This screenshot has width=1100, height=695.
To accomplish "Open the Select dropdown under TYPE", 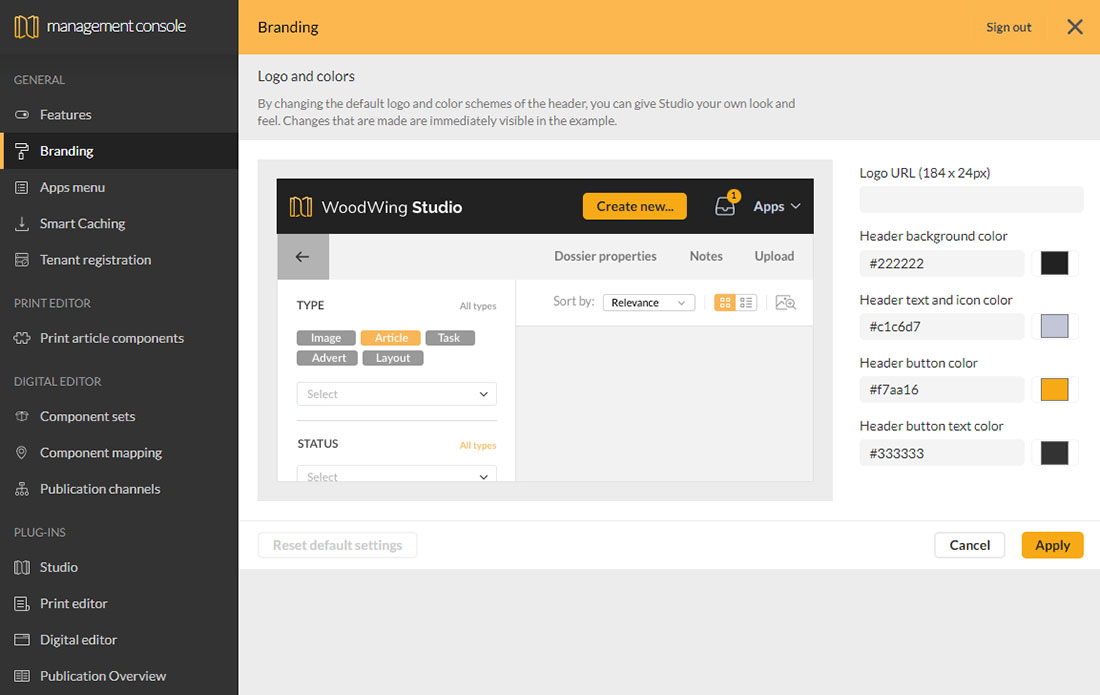I will (x=397, y=394).
